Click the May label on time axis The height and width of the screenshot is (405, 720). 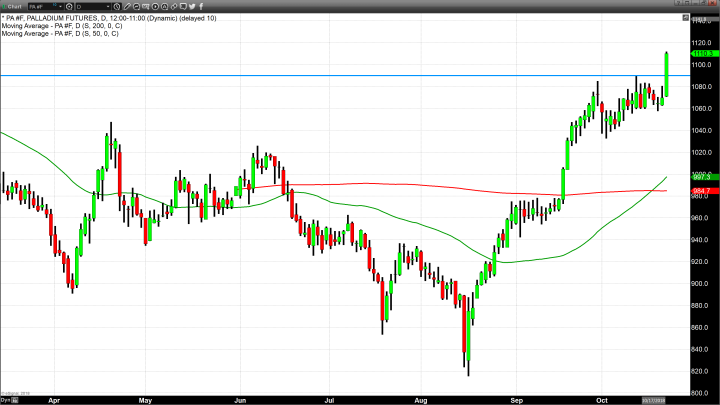[145, 400]
